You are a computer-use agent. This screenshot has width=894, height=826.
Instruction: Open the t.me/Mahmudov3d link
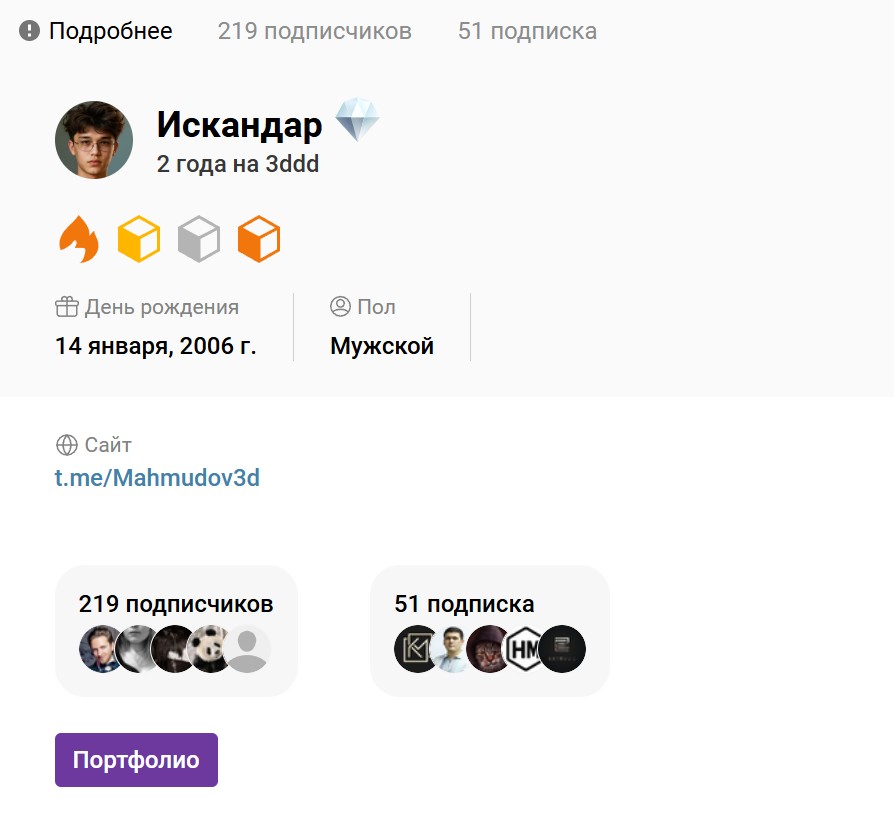(x=157, y=478)
